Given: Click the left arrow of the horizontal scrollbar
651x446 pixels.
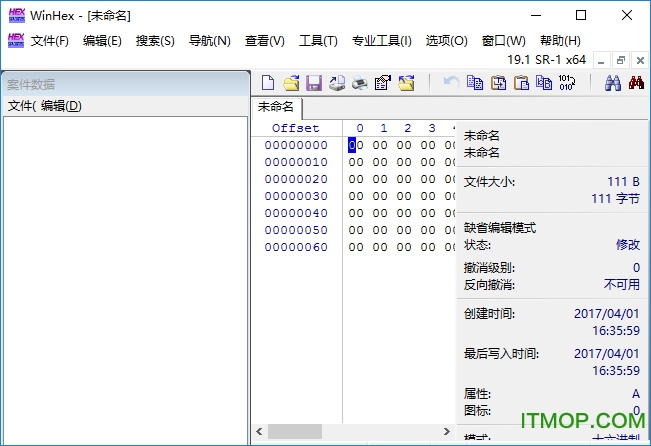Looking at the screenshot, I should click(259, 431).
